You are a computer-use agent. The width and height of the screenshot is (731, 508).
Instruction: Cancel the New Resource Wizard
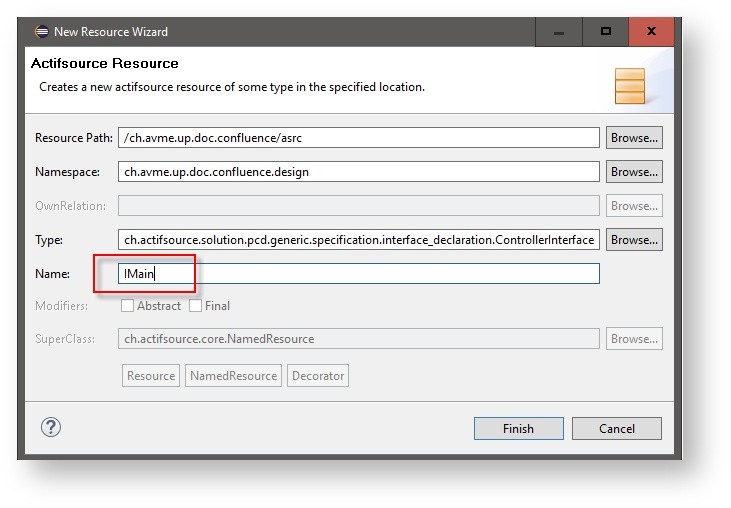[616, 428]
